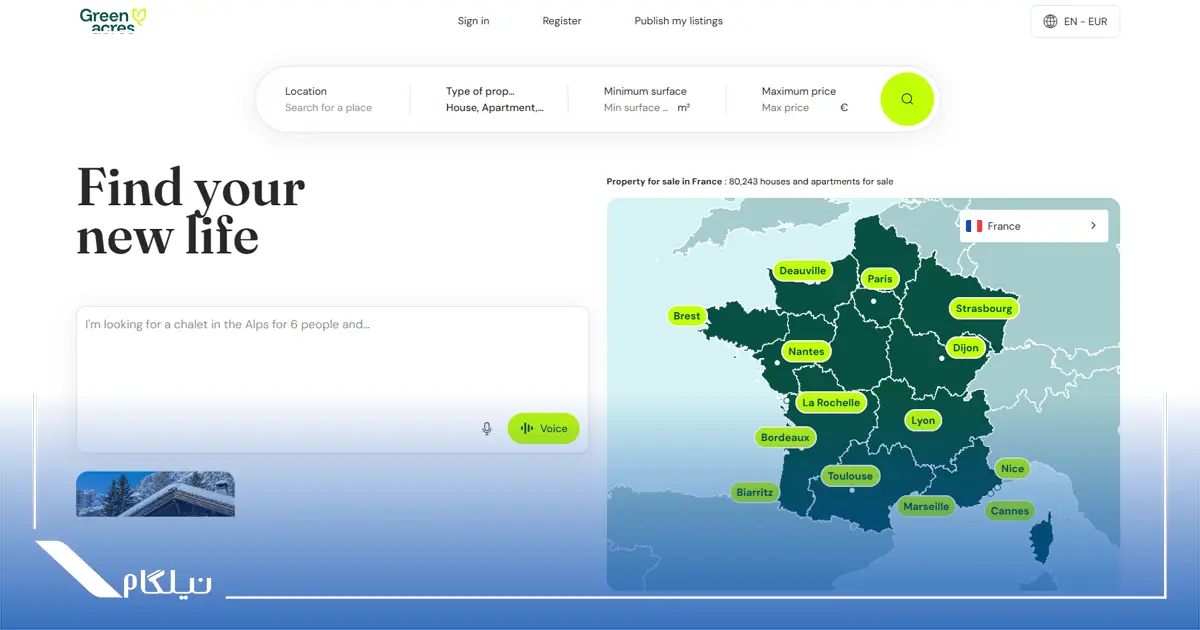The width and height of the screenshot is (1200, 630).
Task: Select Dijon on the map
Action: [966, 349]
